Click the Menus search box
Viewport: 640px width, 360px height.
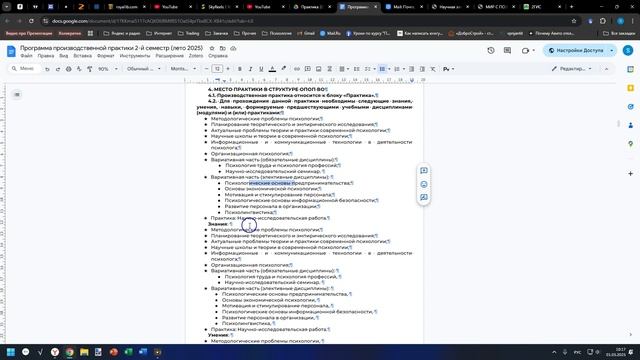coord(24,69)
